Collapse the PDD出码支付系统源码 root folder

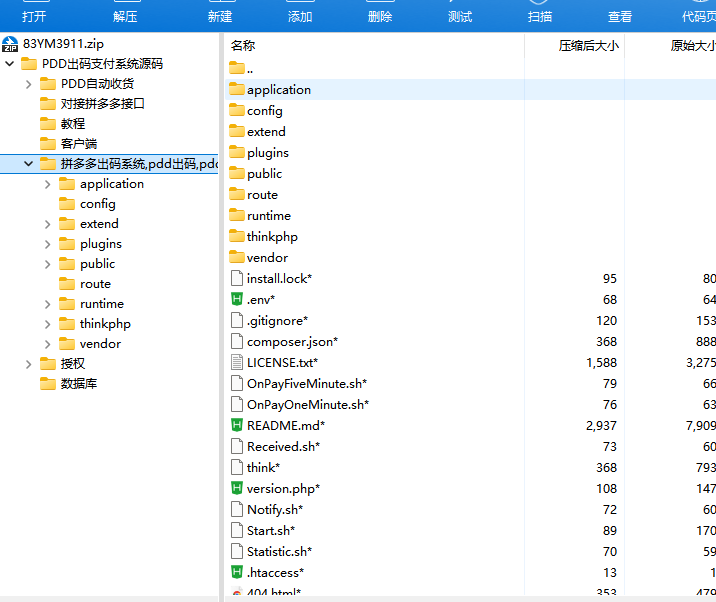coord(10,63)
